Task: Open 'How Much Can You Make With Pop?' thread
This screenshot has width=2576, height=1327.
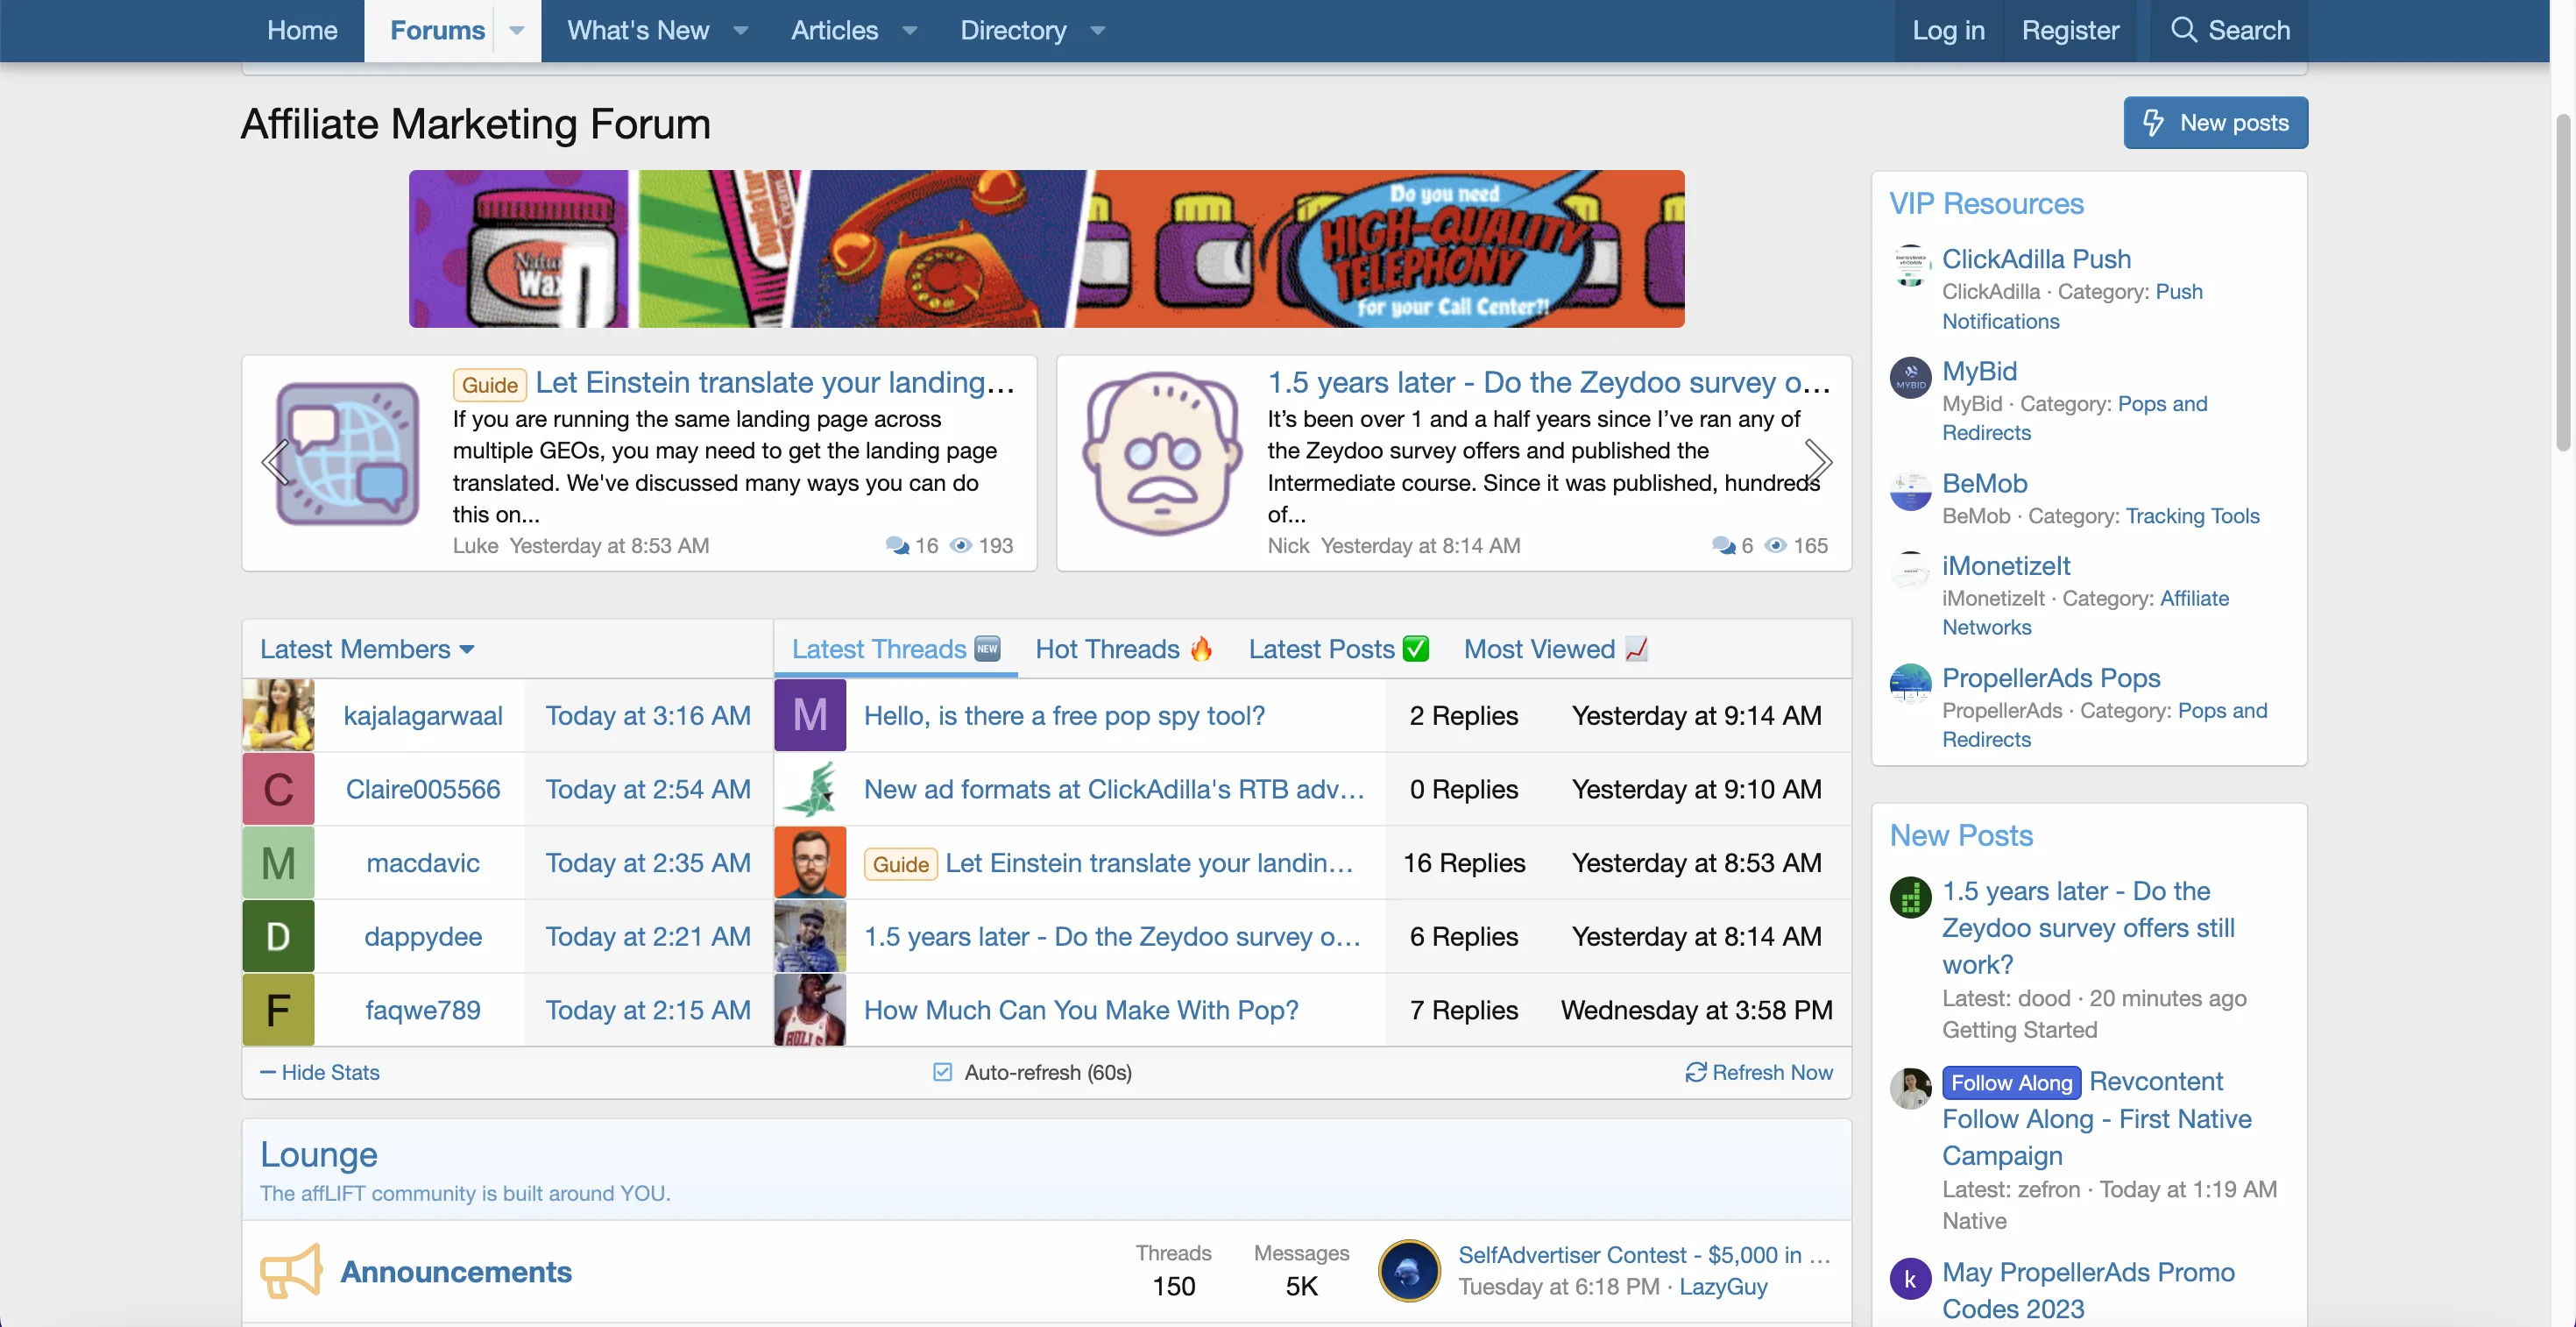Action: [x=1081, y=1010]
